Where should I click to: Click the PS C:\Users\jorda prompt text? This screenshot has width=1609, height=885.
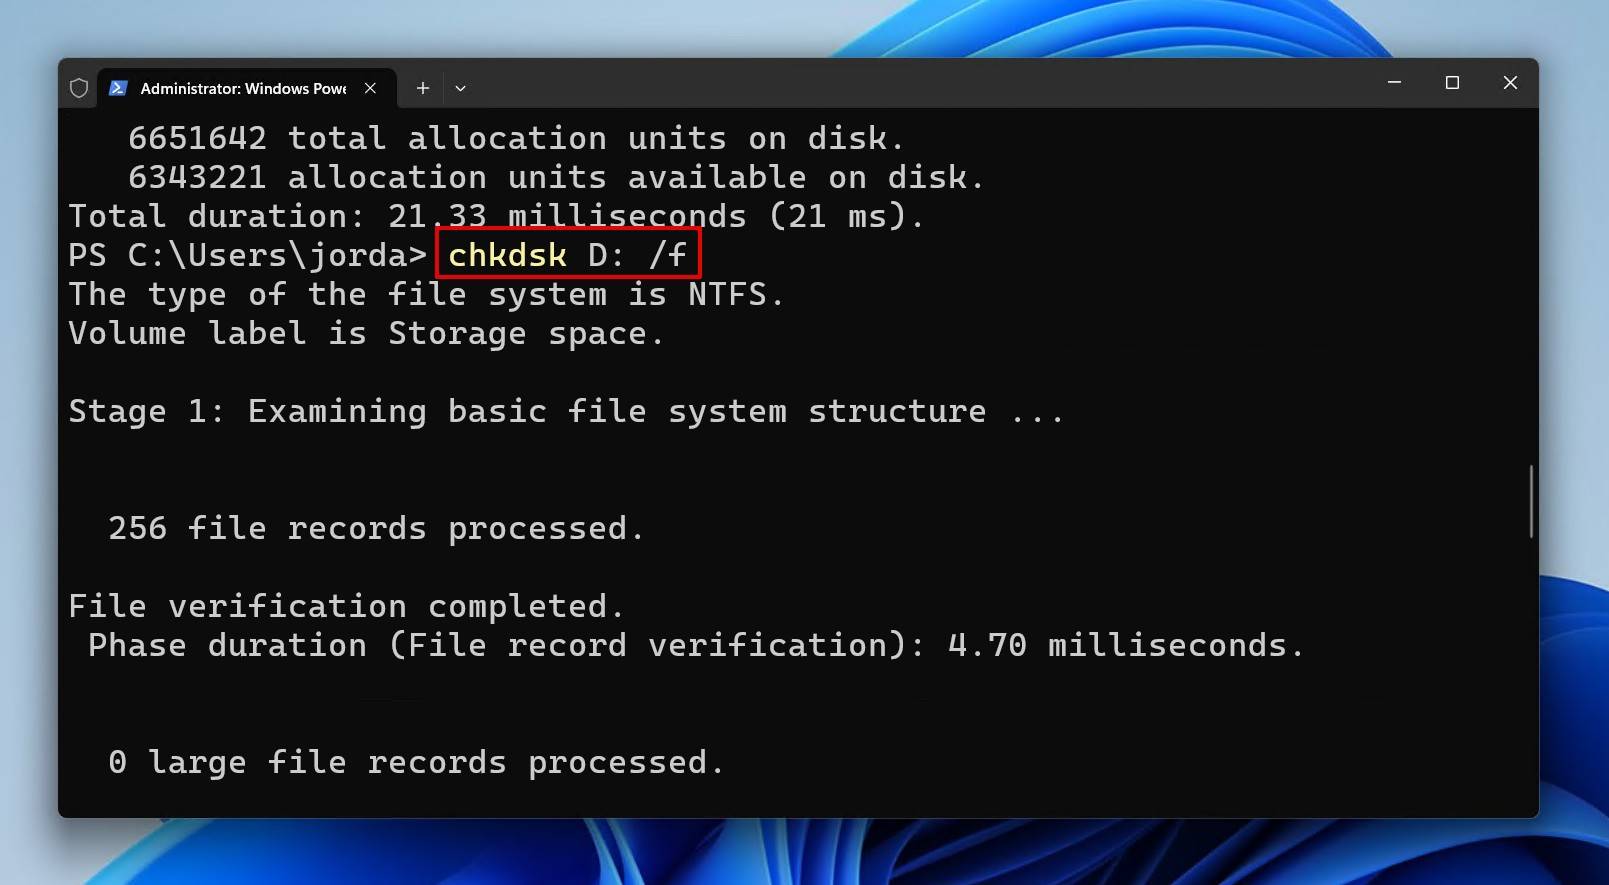(x=245, y=255)
